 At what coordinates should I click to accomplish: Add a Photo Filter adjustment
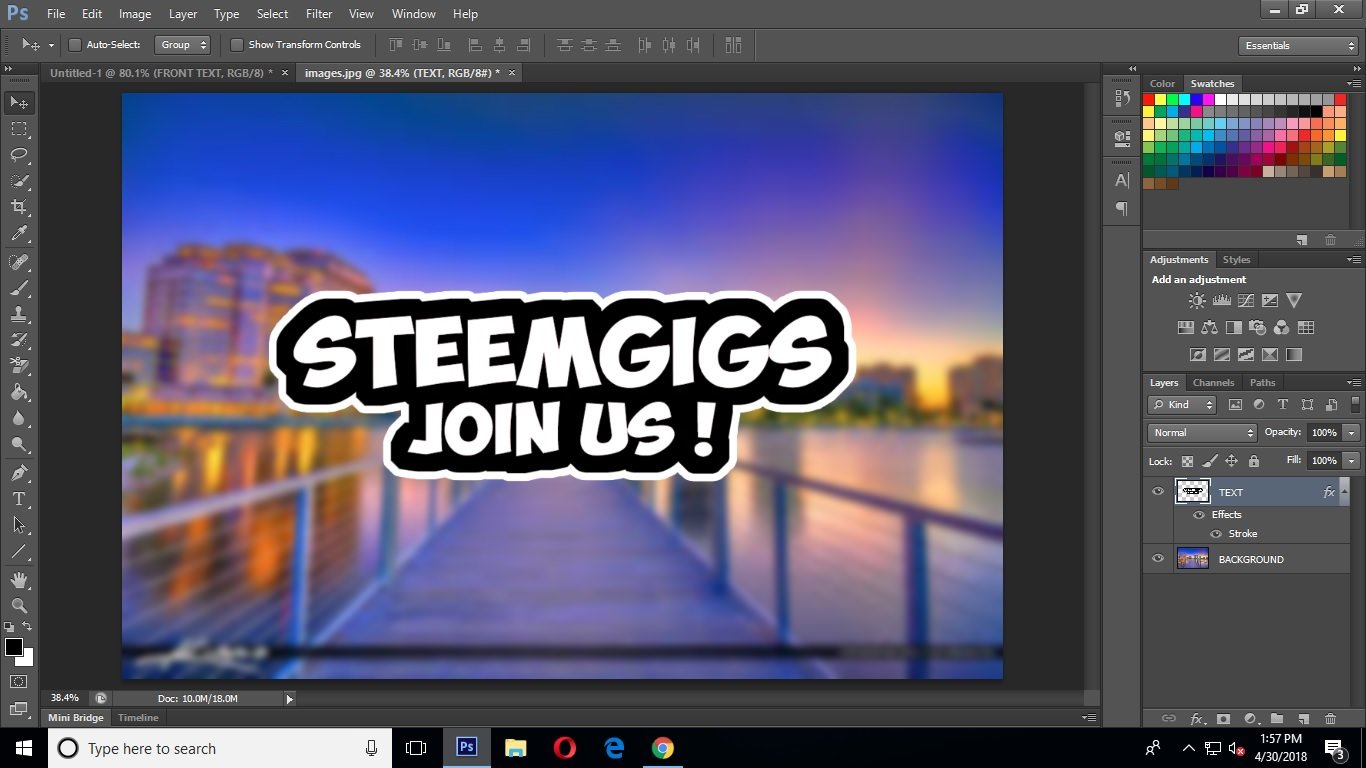click(x=1257, y=327)
